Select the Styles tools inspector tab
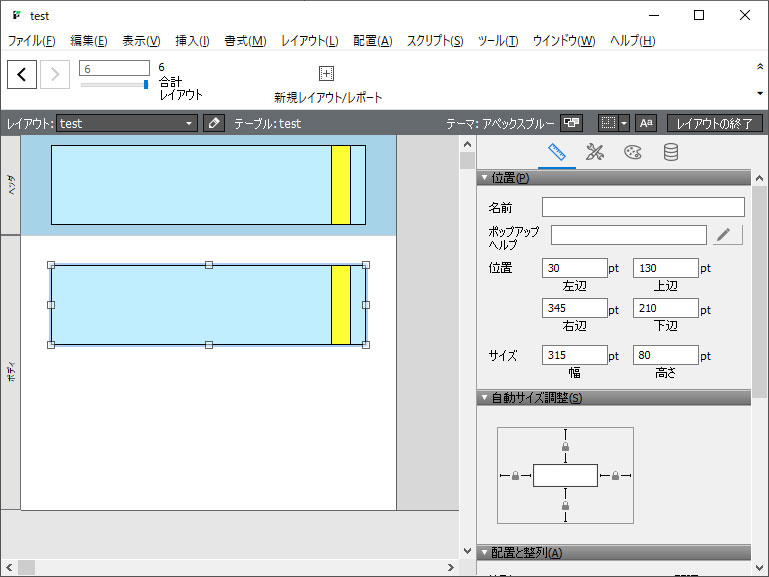The image size is (769, 577). [x=594, y=152]
